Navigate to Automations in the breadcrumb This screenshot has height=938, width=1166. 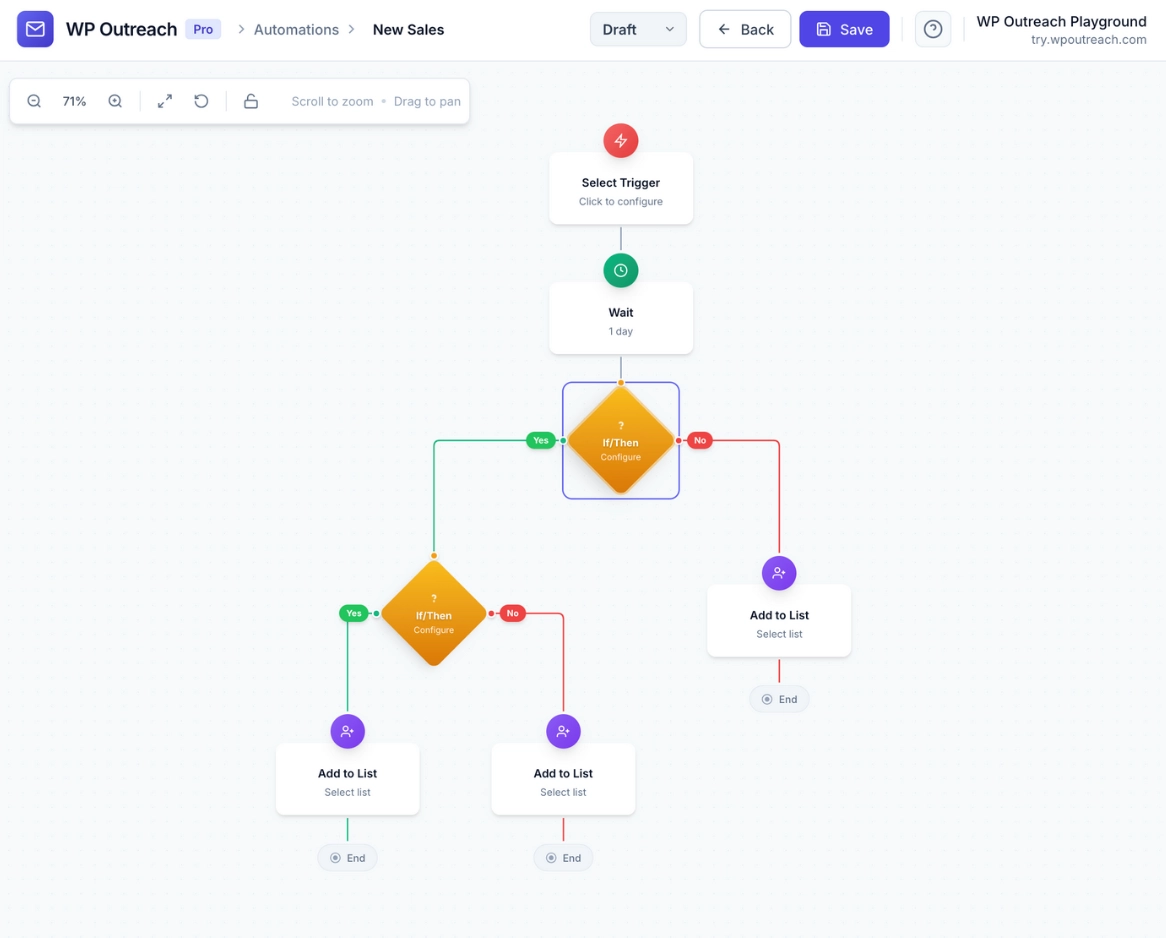296,29
